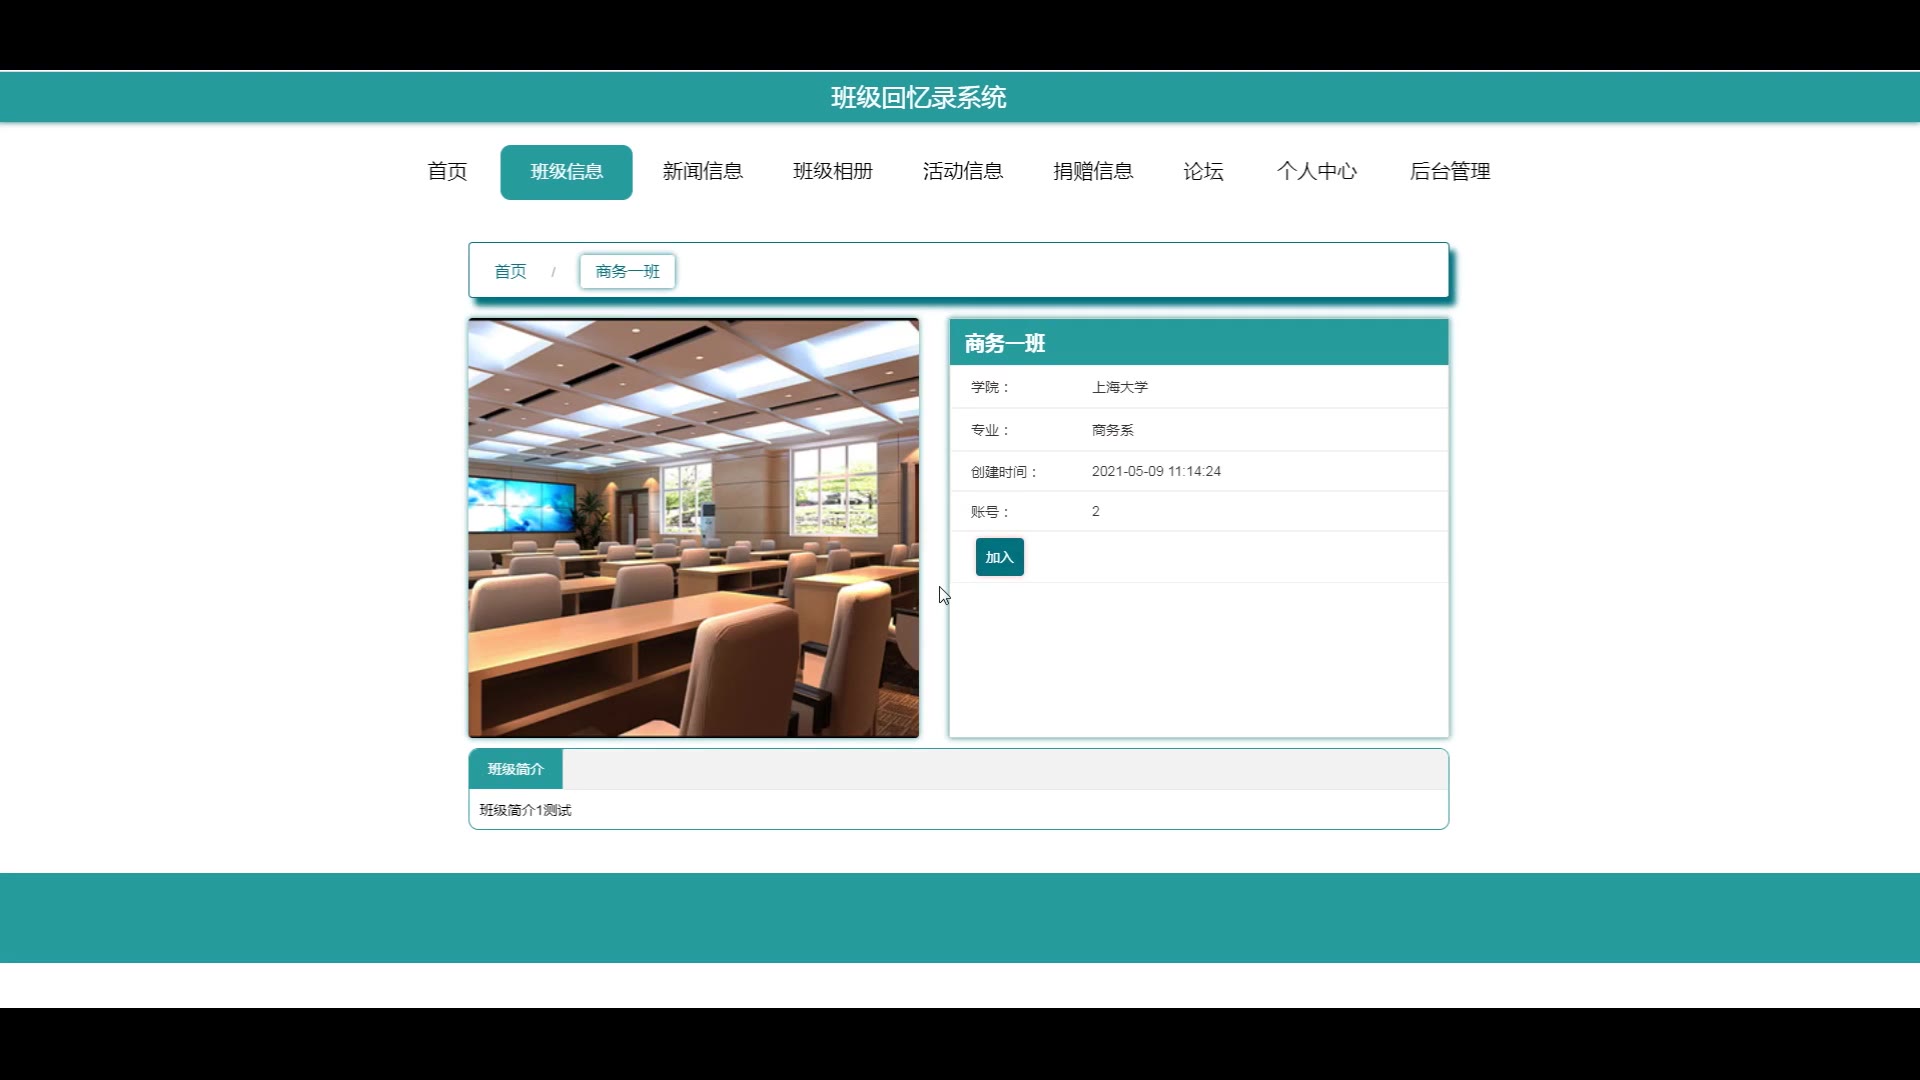Viewport: 1920px width, 1080px height.
Task: Go to 新闻信息 in the navigation bar
Action: click(702, 171)
